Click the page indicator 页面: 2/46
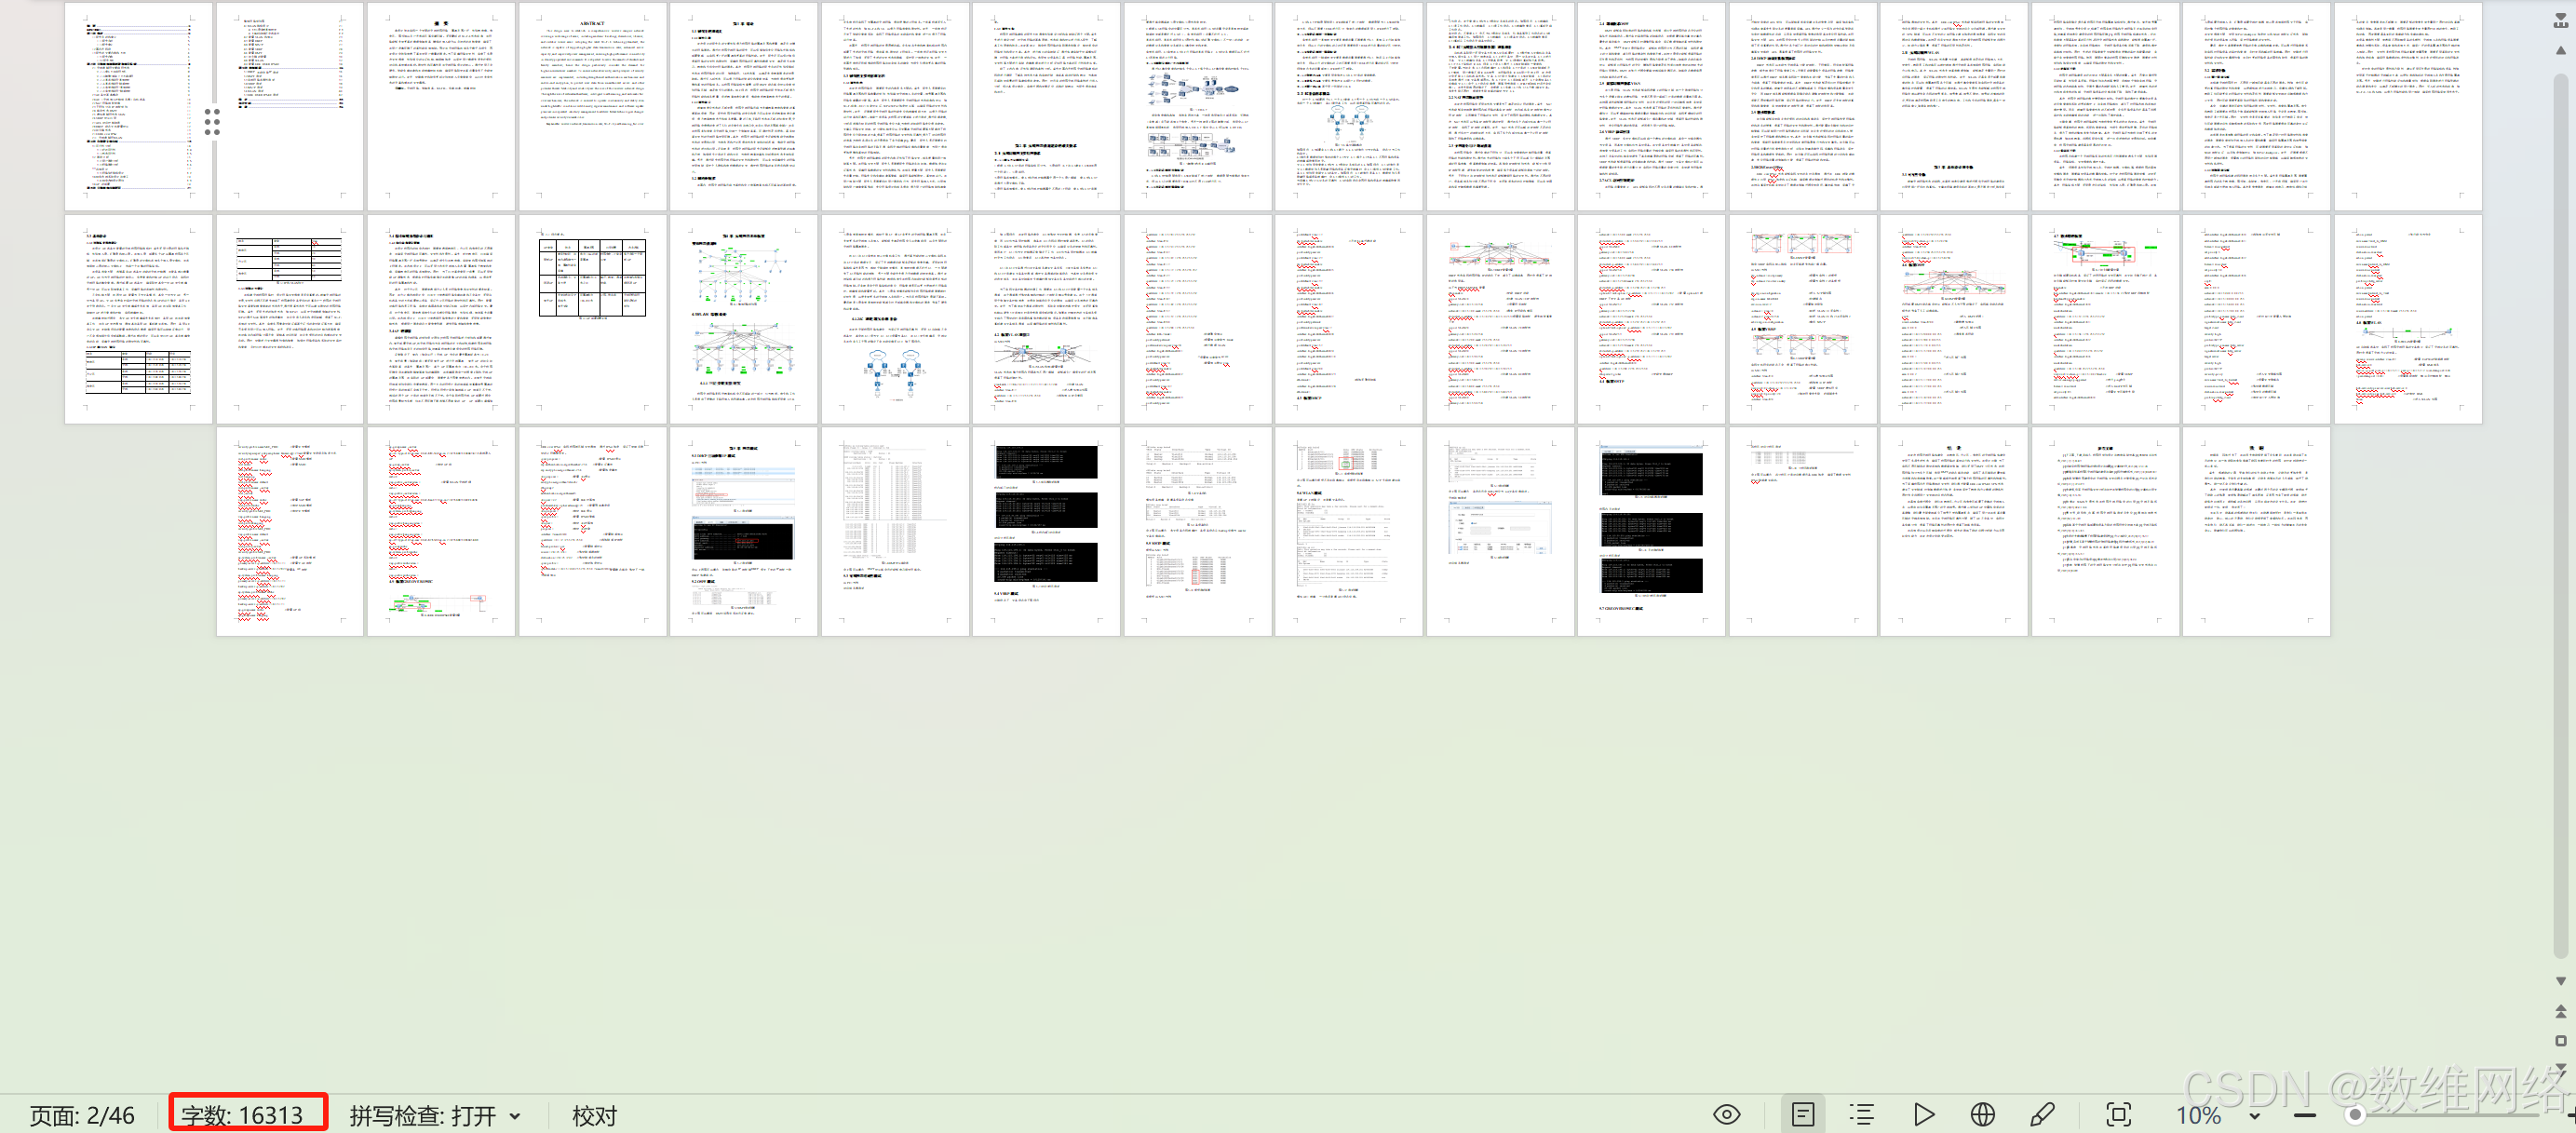Screen dimensions: 2576x1133 pyautogui.click(x=82, y=1116)
